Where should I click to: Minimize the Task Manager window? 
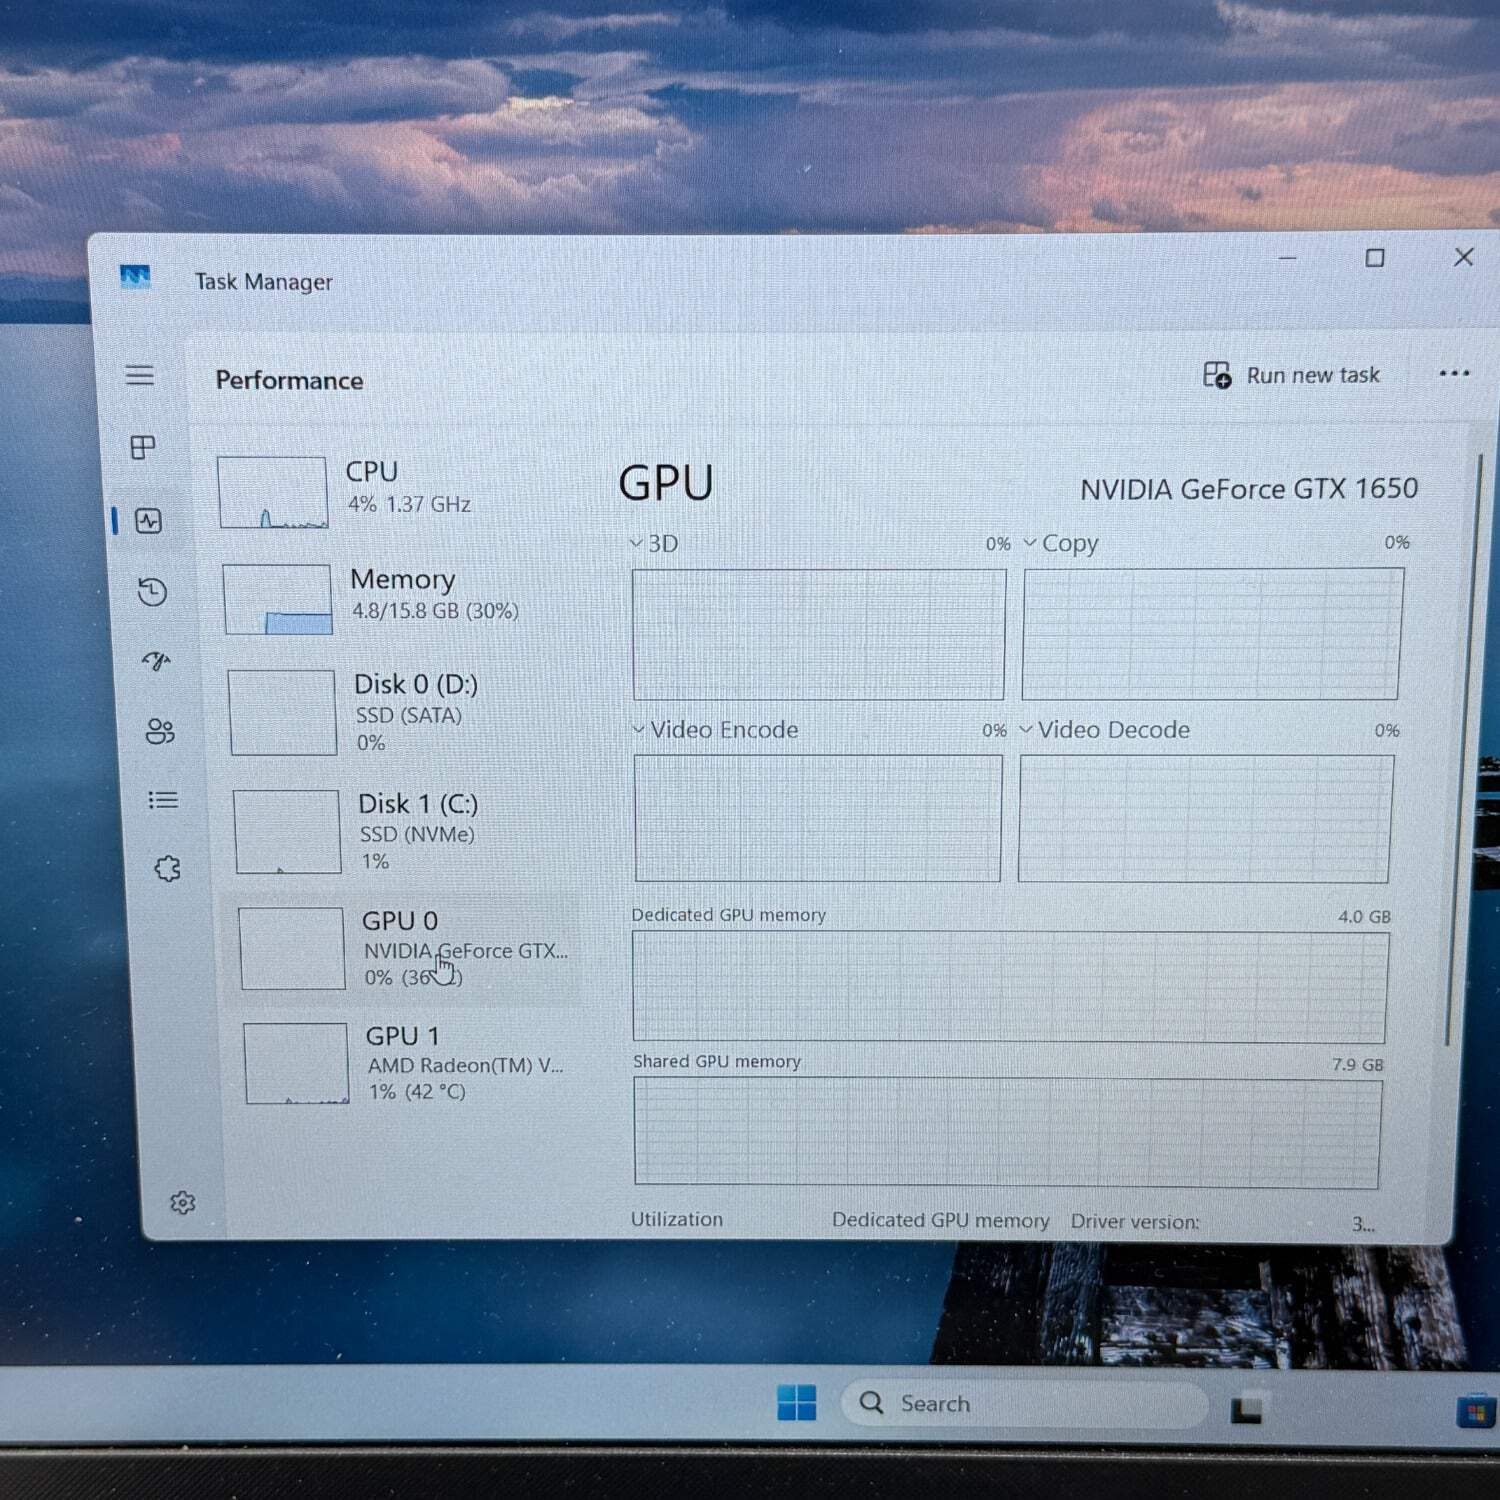pyautogui.click(x=1288, y=258)
